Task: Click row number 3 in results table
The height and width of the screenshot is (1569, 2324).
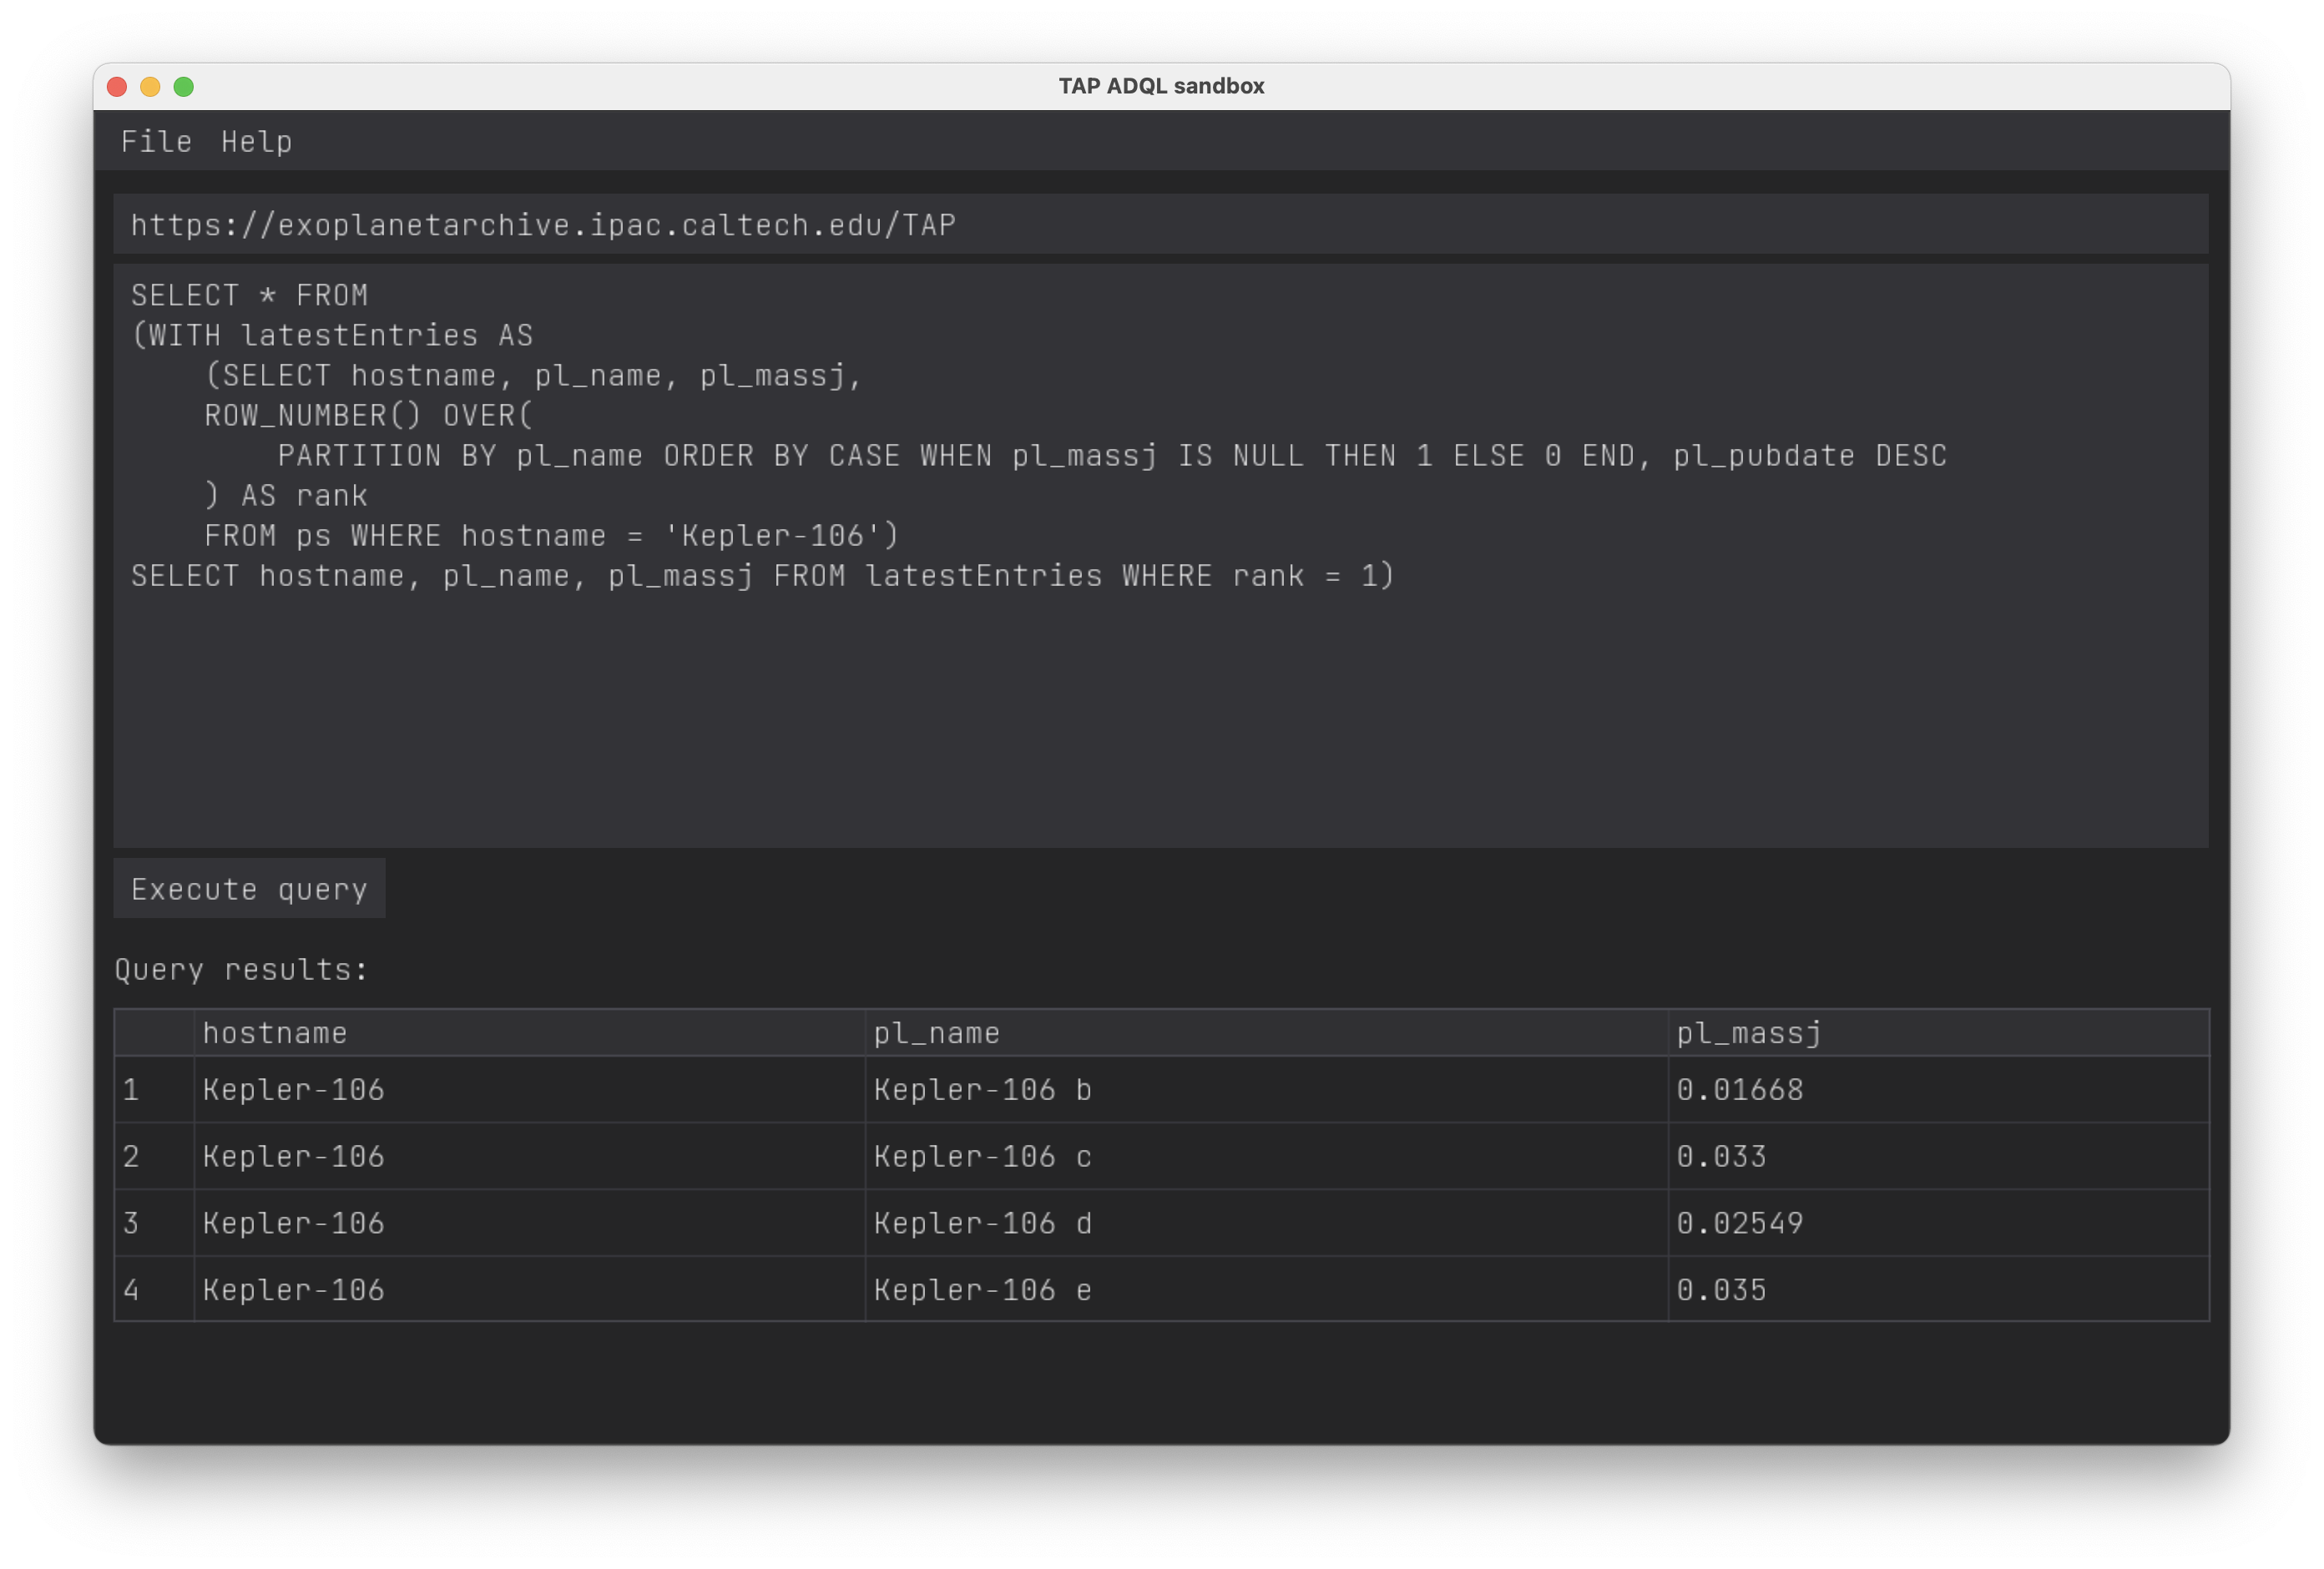Action: pos(132,1223)
